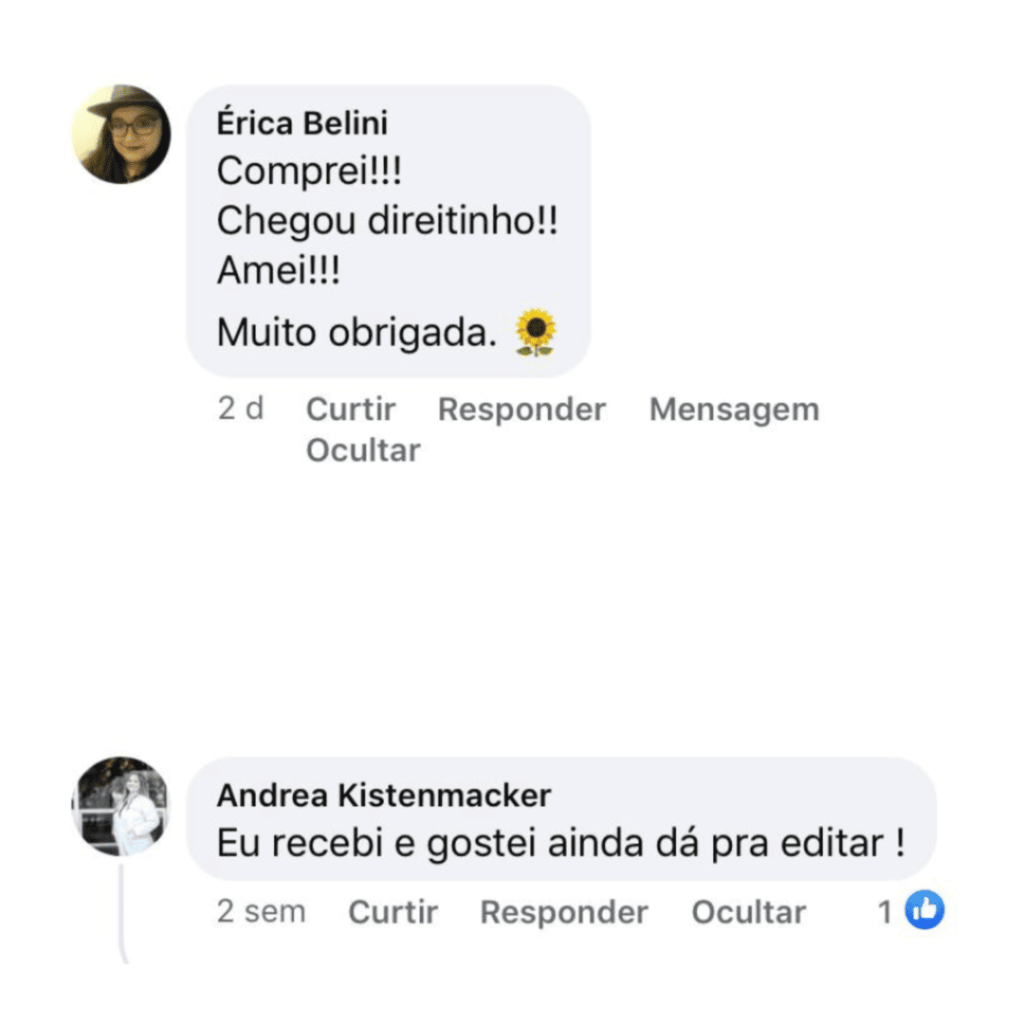The image size is (1024, 1024).
Task: Like Érica Belini's comment with Curtir
Action: (x=351, y=409)
